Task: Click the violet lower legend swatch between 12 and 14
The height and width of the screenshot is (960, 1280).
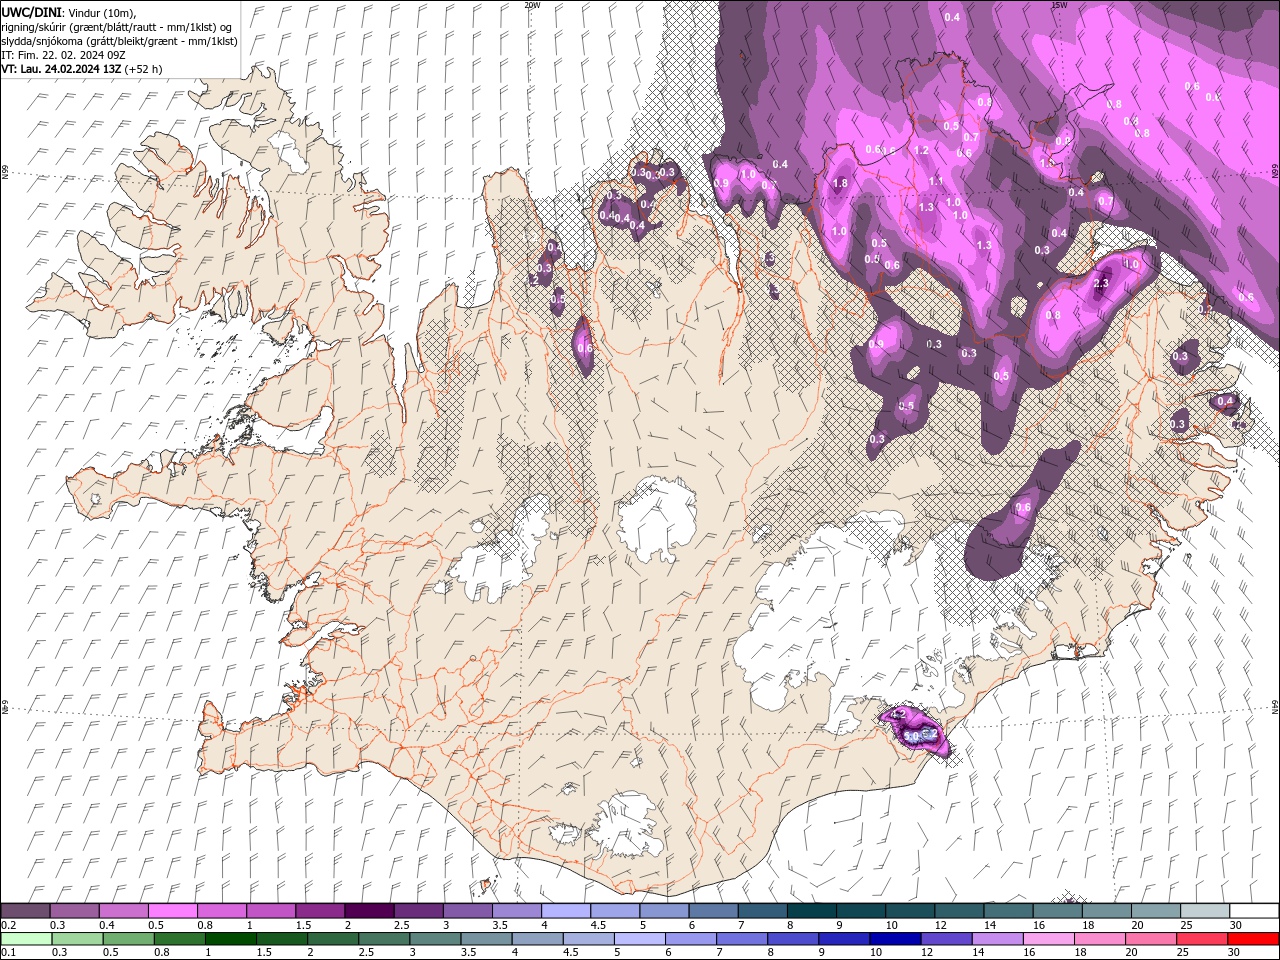Action: tap(945, 939)
